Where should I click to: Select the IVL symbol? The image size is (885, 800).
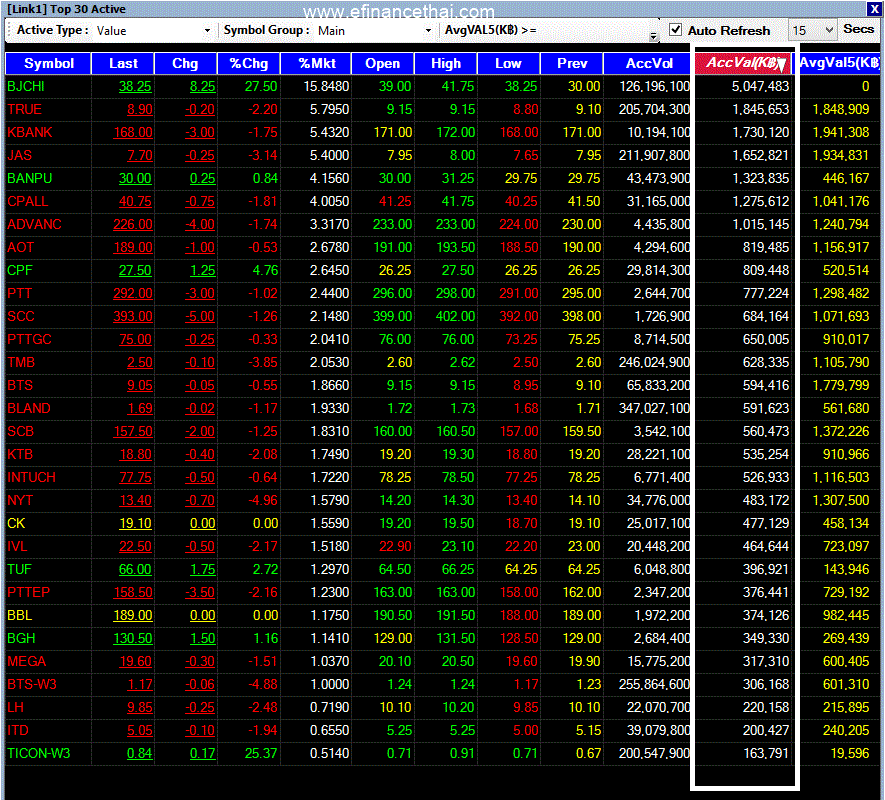[17, 546]
